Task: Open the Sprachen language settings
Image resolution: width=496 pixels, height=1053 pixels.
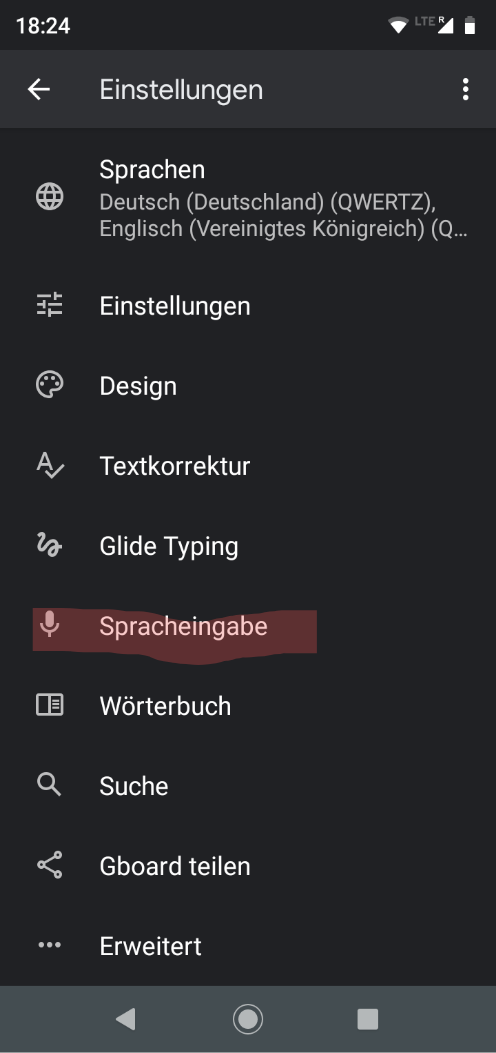Action: coord(248,198)
